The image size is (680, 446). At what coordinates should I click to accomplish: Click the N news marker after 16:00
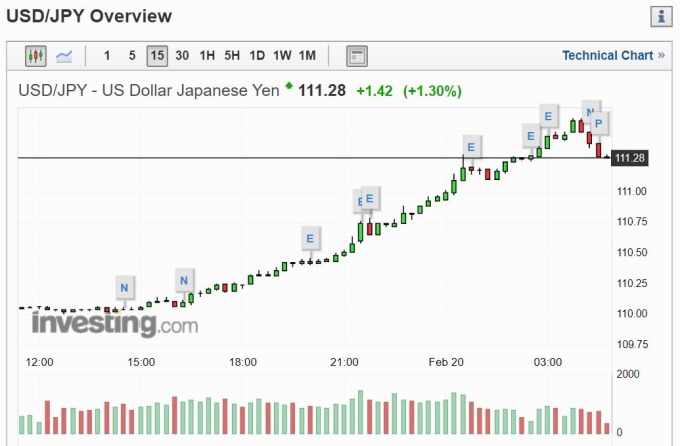pos(184,281)
